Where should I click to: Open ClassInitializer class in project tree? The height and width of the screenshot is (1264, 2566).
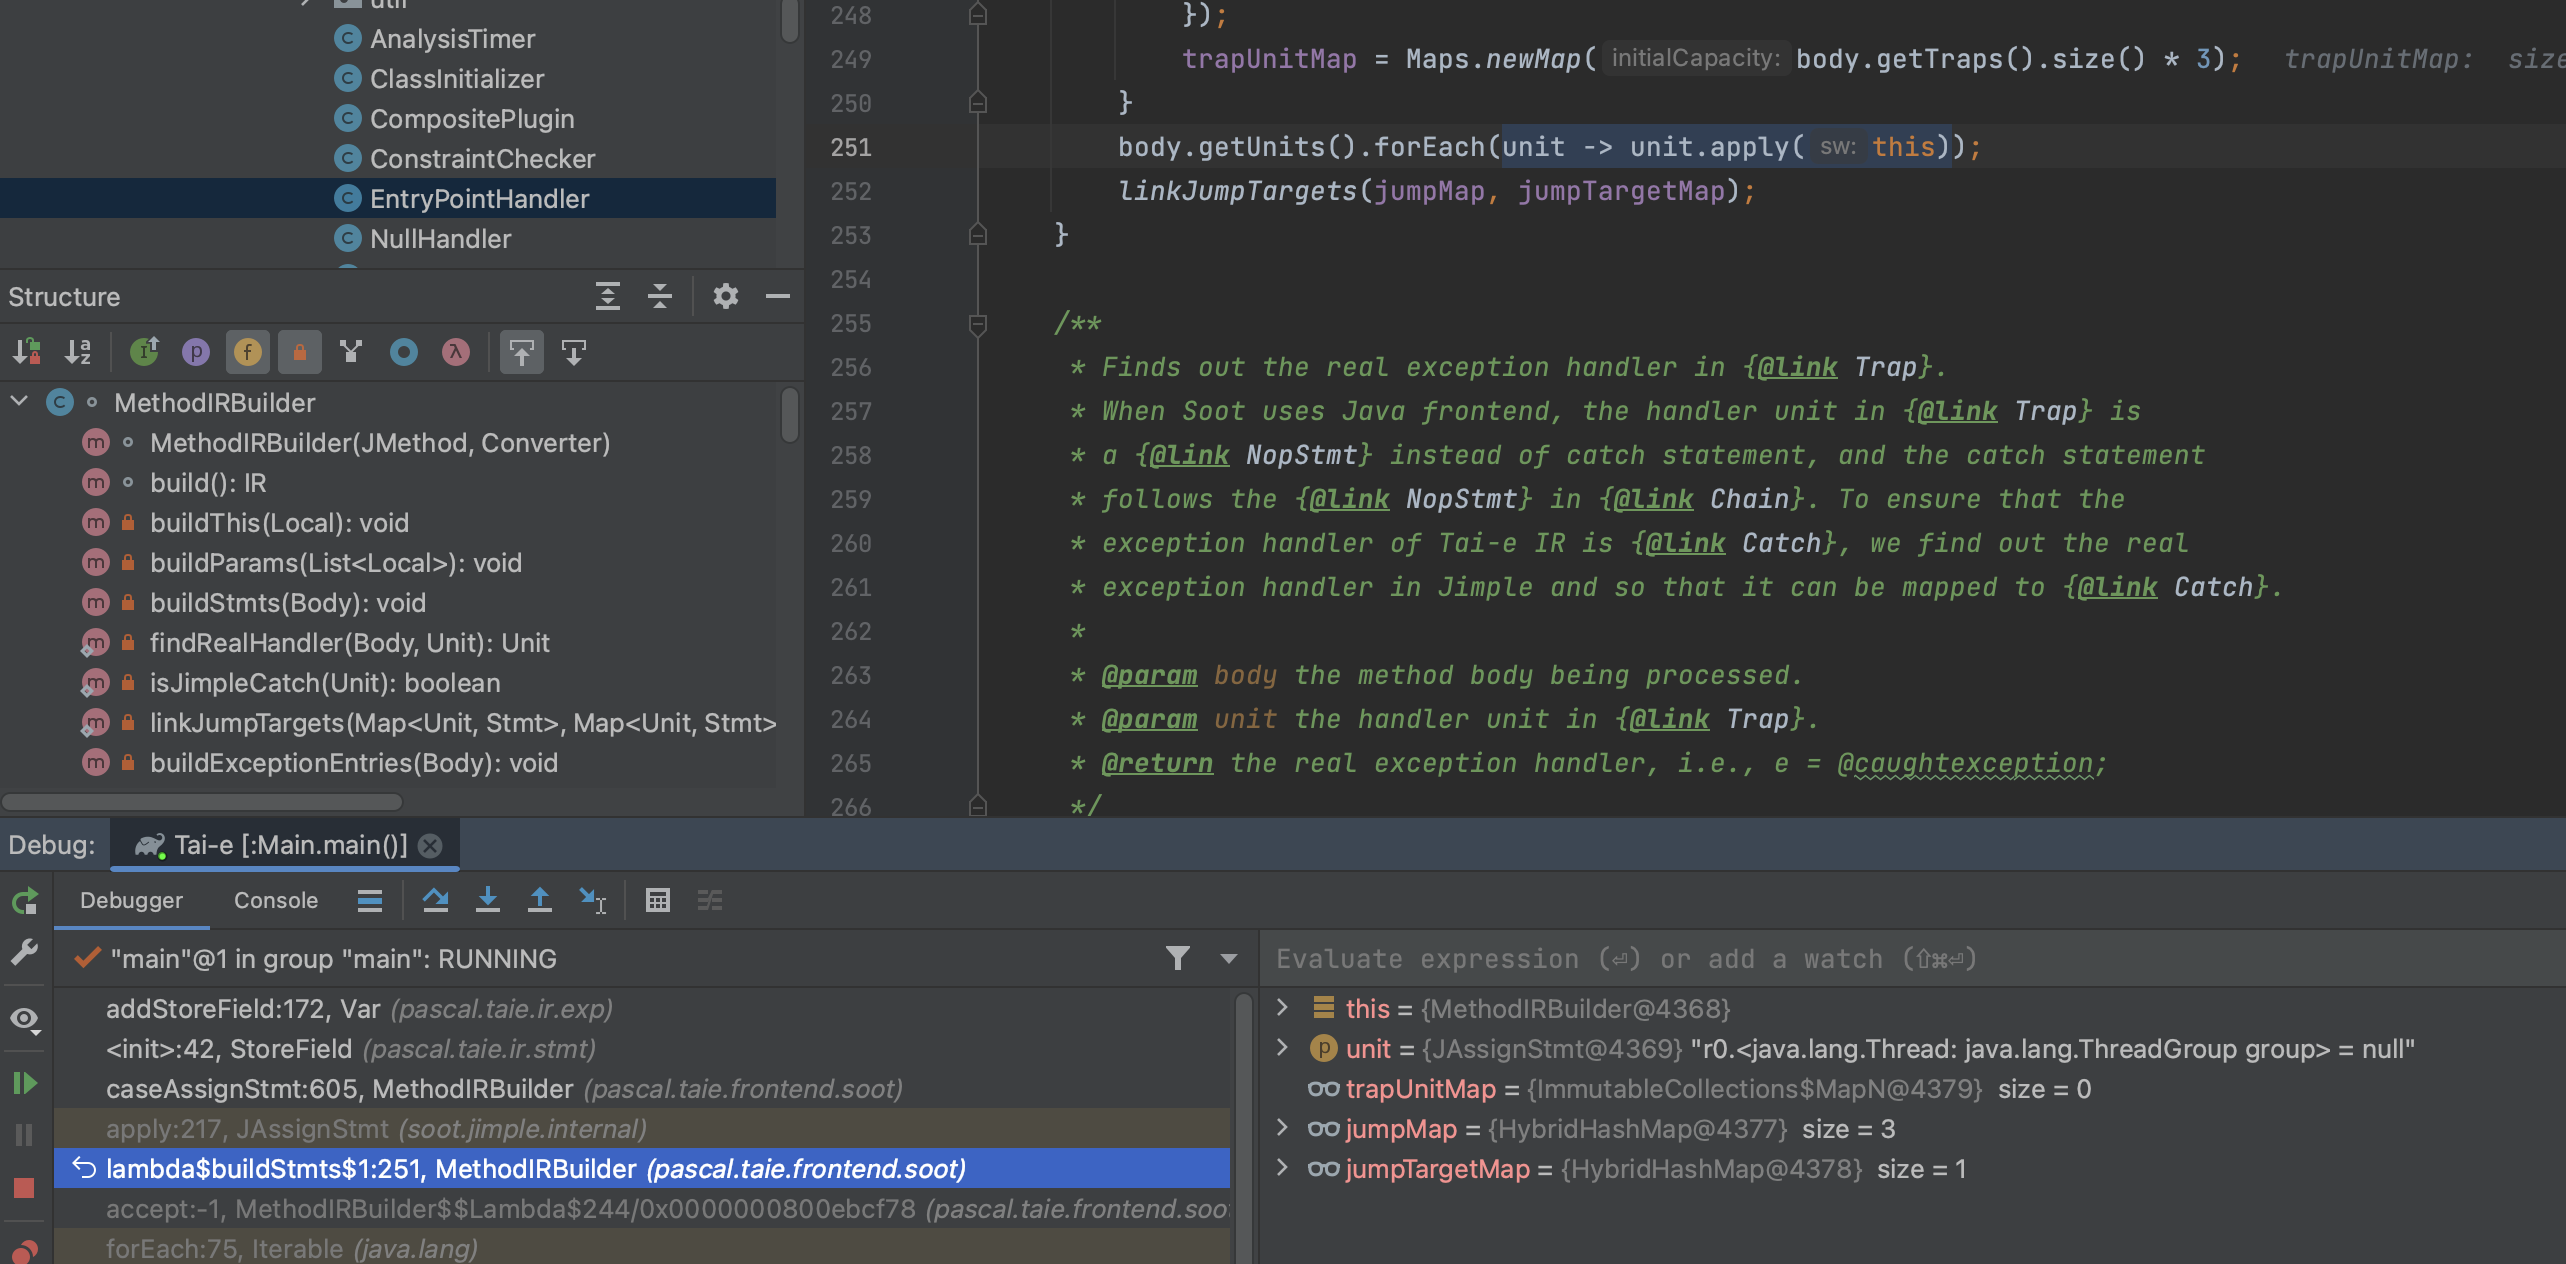[x=457, y=79]
